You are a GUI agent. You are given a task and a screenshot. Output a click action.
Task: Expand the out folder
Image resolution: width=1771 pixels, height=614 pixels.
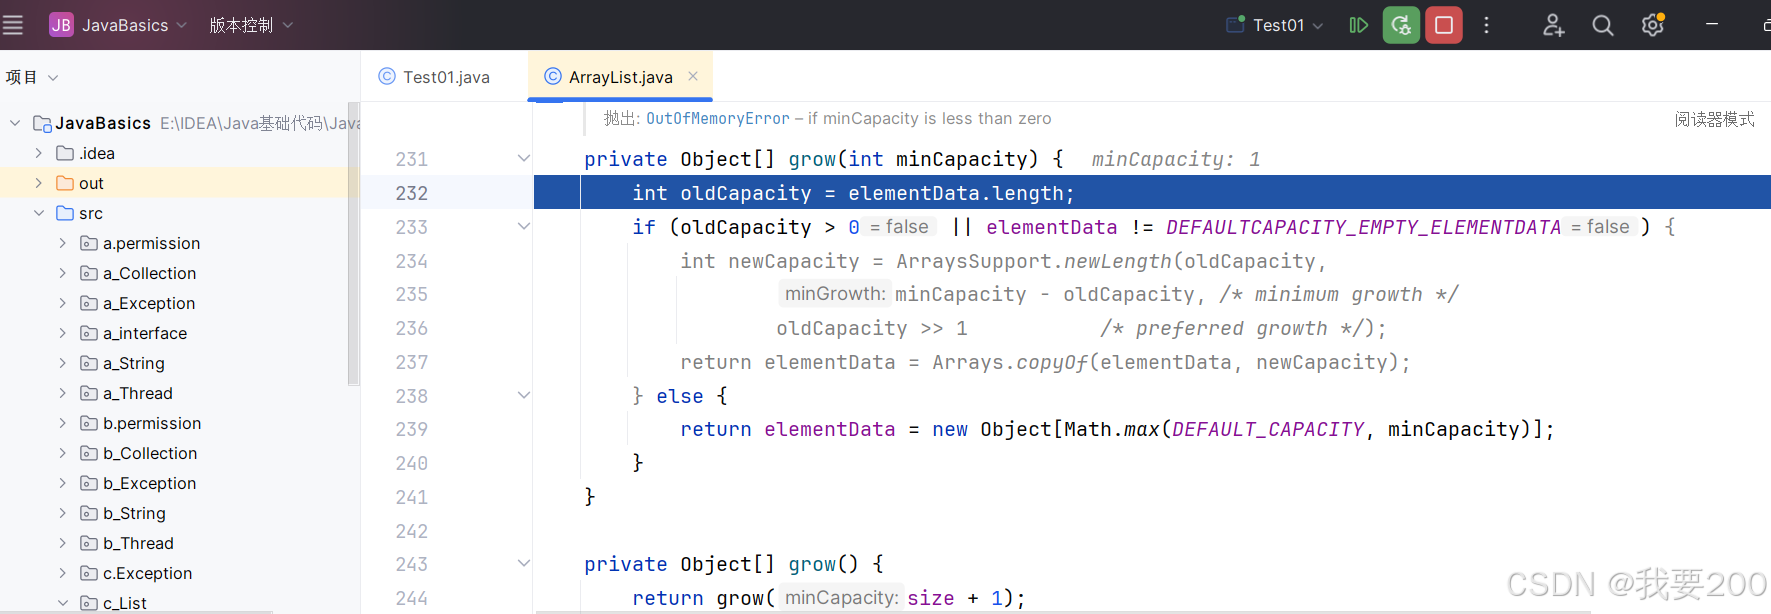[x=39, y=183]
